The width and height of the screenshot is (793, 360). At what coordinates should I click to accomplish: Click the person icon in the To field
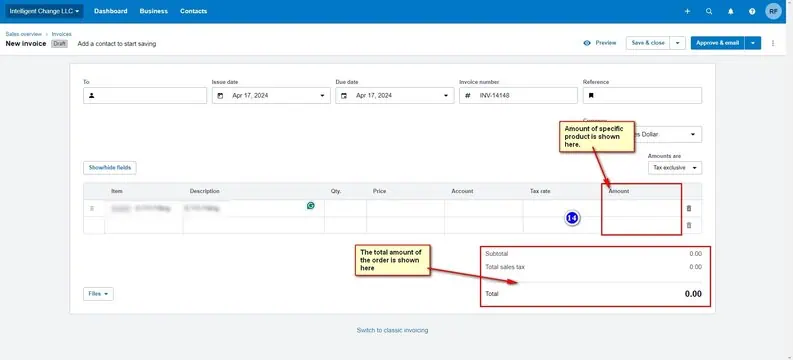[92, 96]
